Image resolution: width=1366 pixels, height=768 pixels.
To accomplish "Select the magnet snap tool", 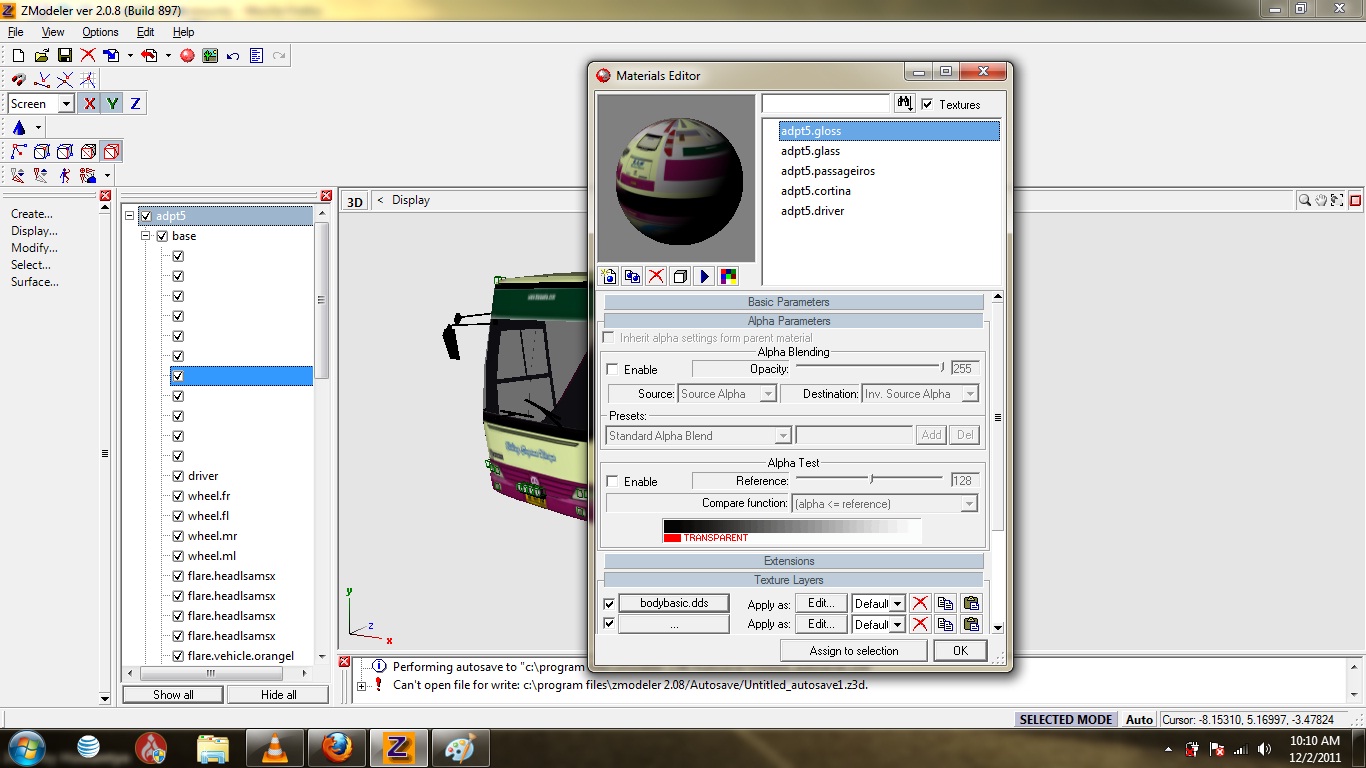I will [18, 80].
